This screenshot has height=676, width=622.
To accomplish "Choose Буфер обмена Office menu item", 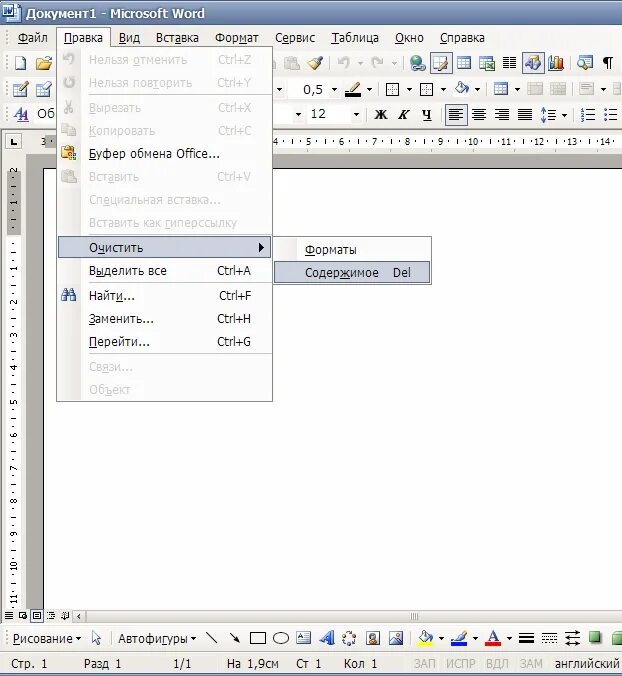I will click(x=165, y=154).
